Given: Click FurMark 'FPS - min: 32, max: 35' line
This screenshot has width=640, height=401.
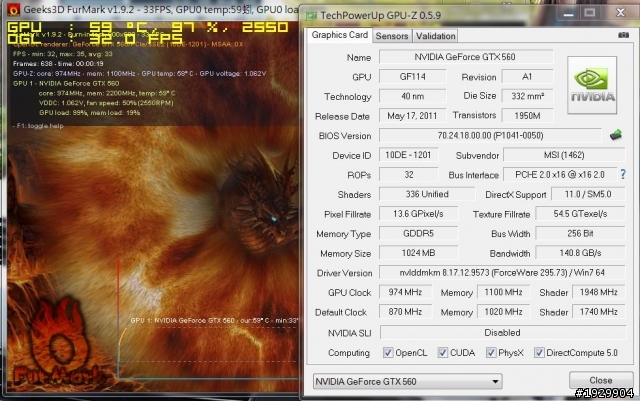Looking at the screenshot, I should click(x=62, y=54).
